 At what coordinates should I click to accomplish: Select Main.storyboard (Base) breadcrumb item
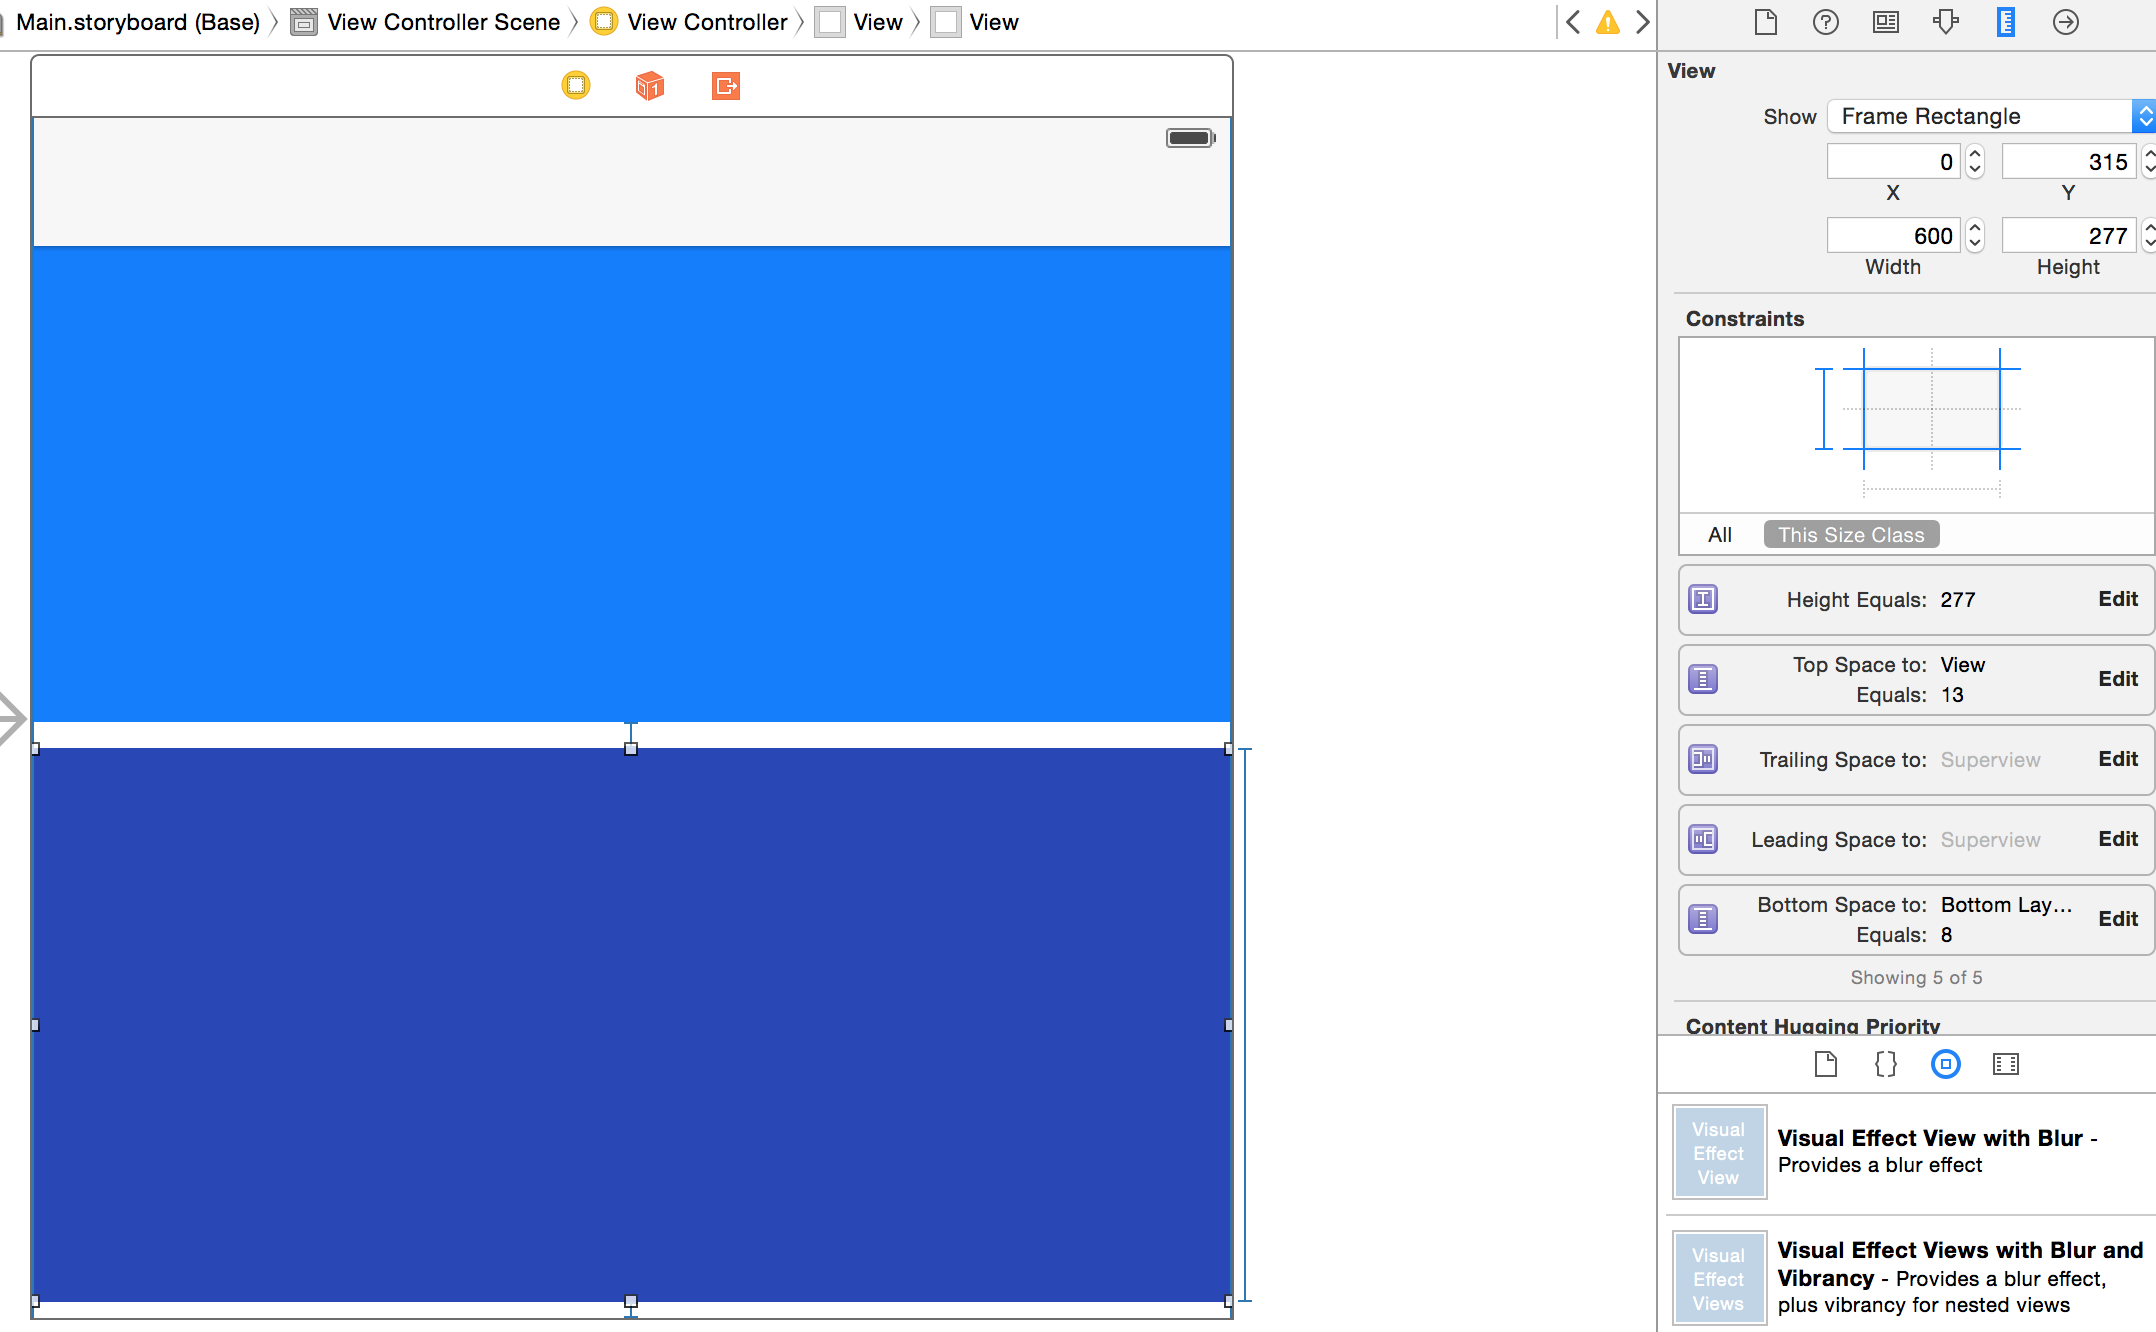coord(137,22)
